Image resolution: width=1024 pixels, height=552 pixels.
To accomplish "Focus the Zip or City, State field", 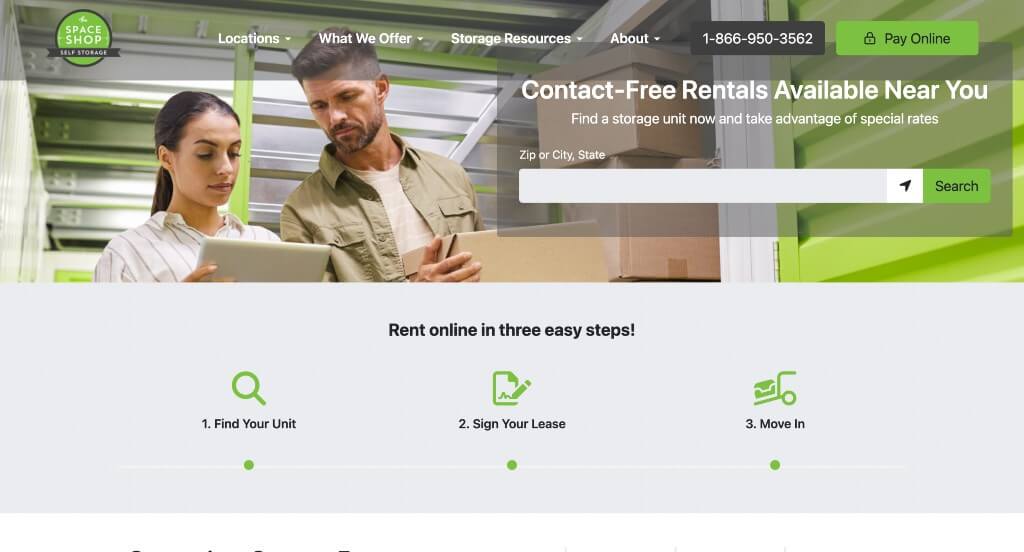I will point(703,186).
